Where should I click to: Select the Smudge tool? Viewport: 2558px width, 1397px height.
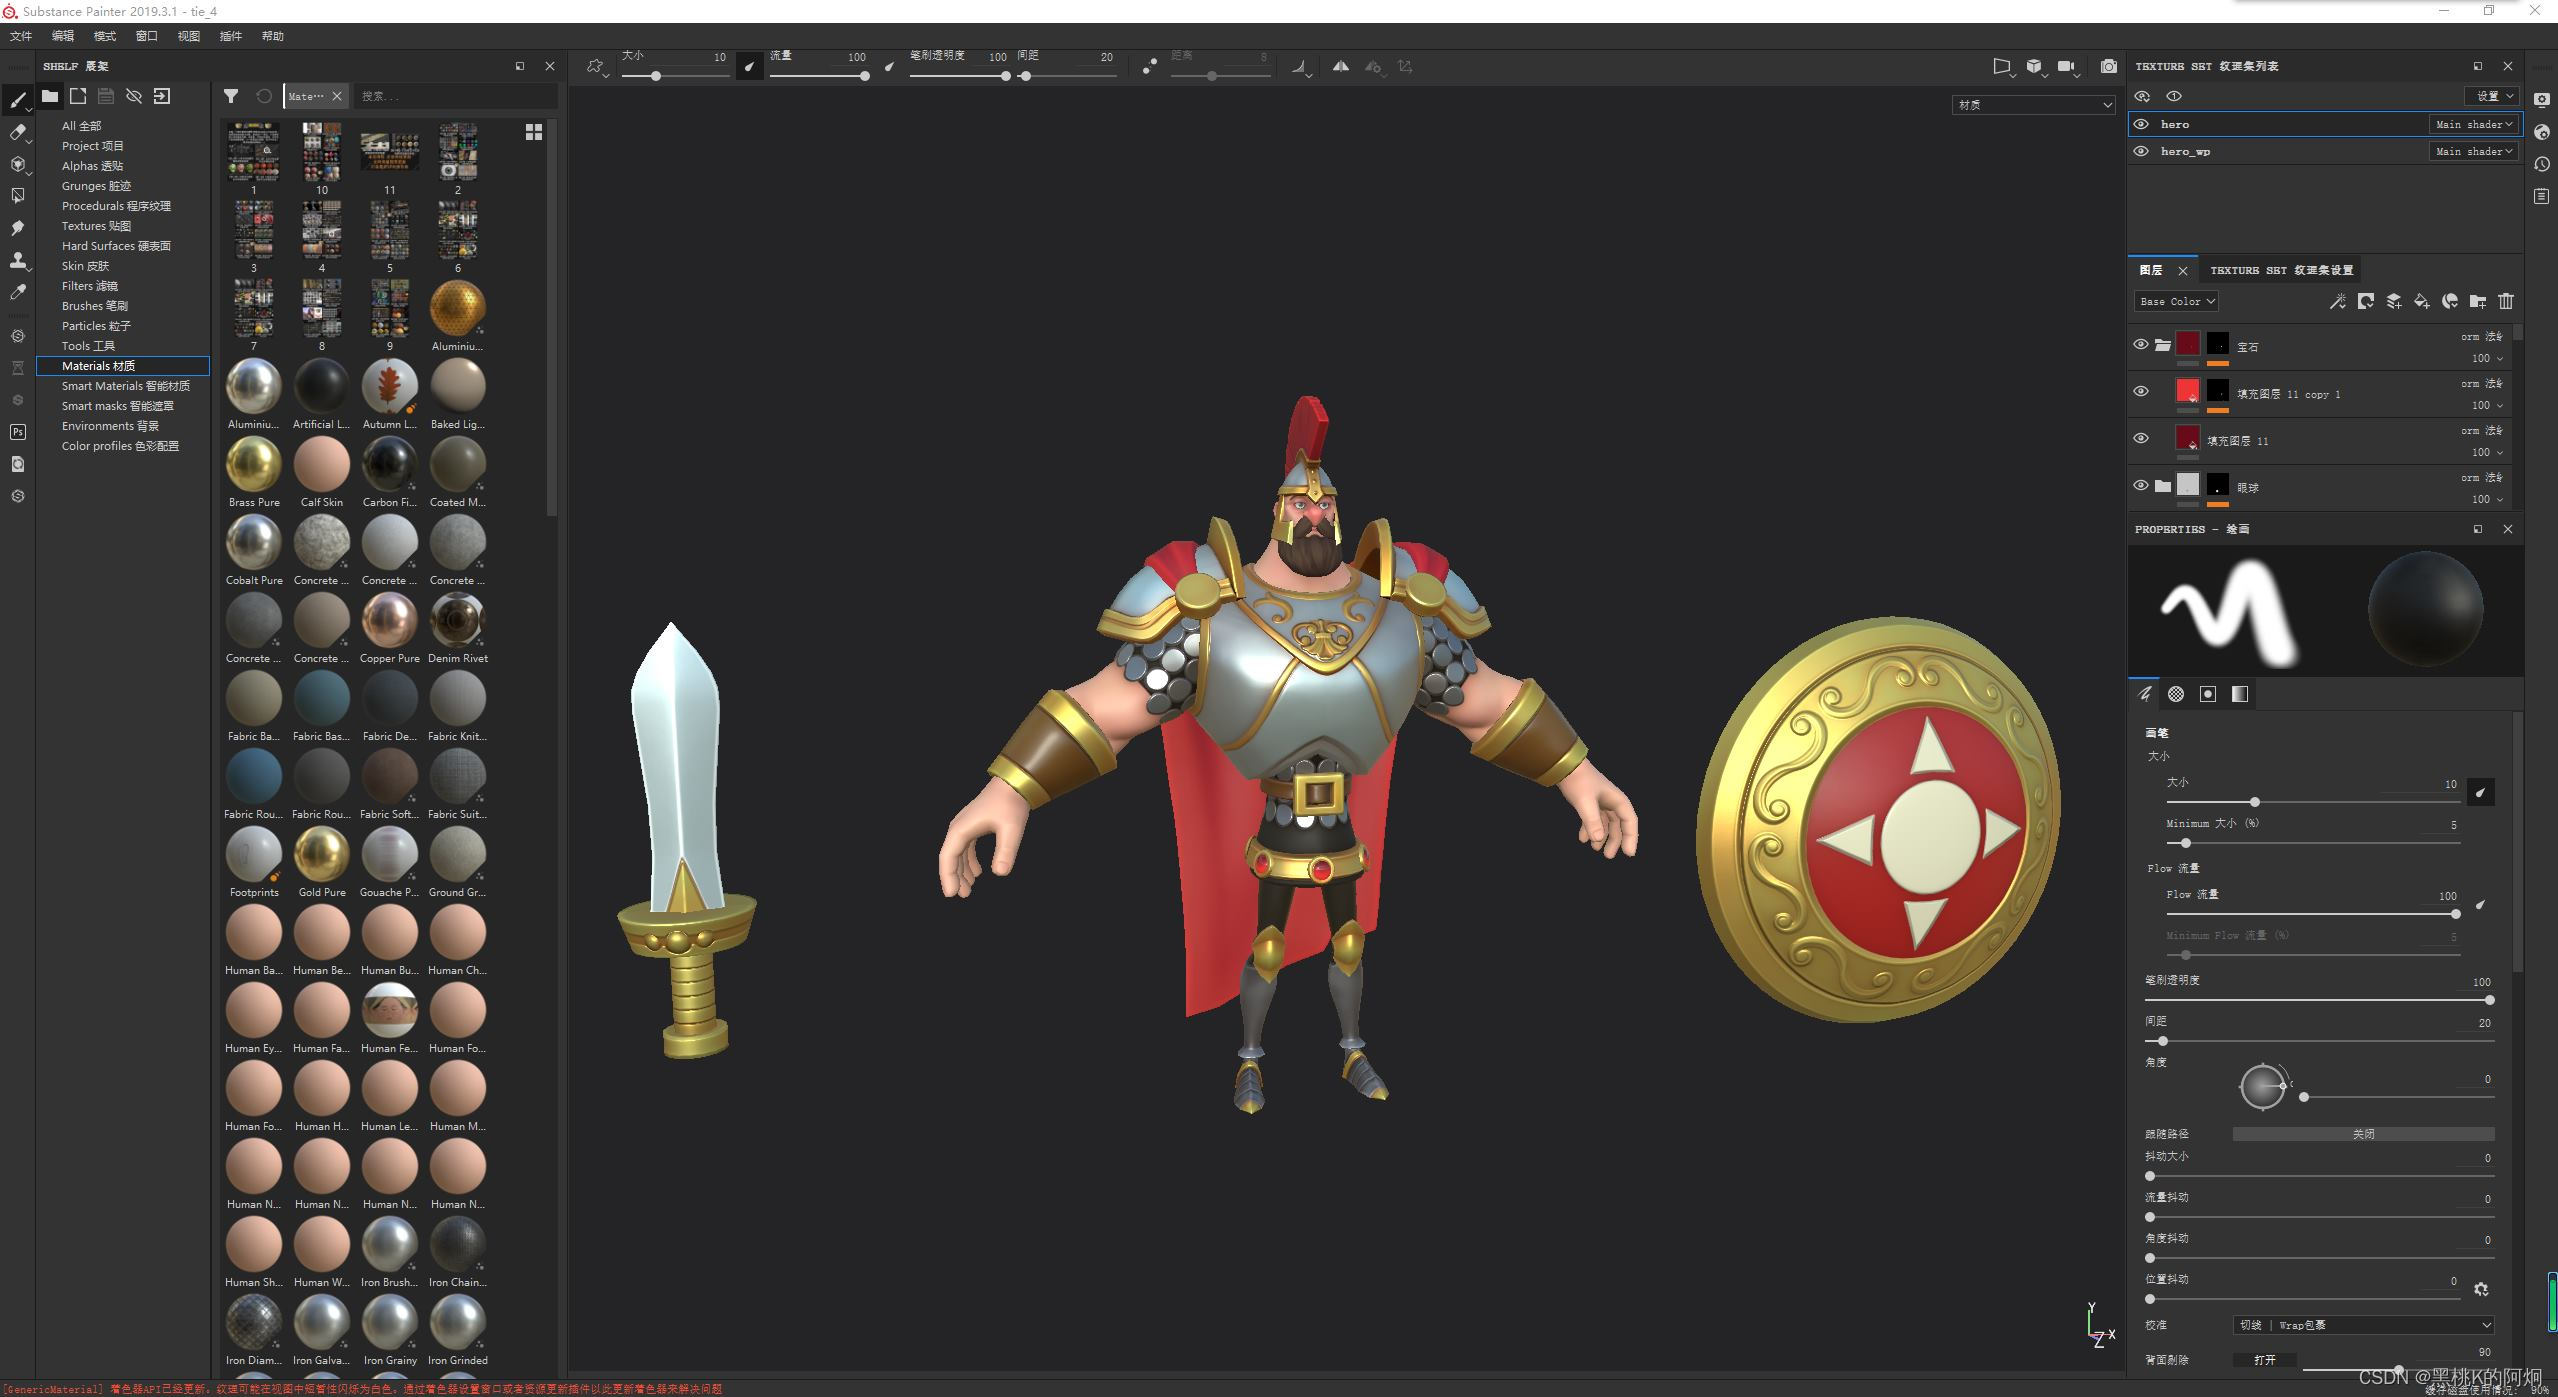[x=17, y=228]
